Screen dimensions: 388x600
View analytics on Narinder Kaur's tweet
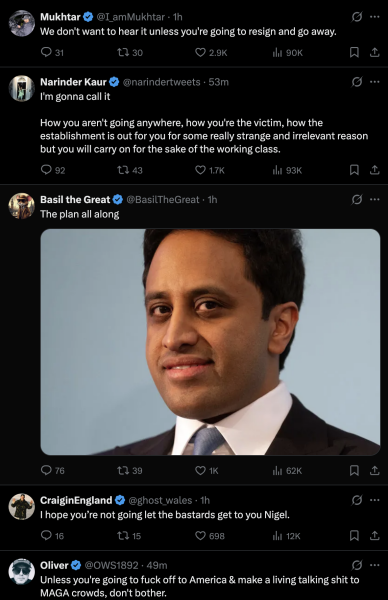click(x=277, y=170)
